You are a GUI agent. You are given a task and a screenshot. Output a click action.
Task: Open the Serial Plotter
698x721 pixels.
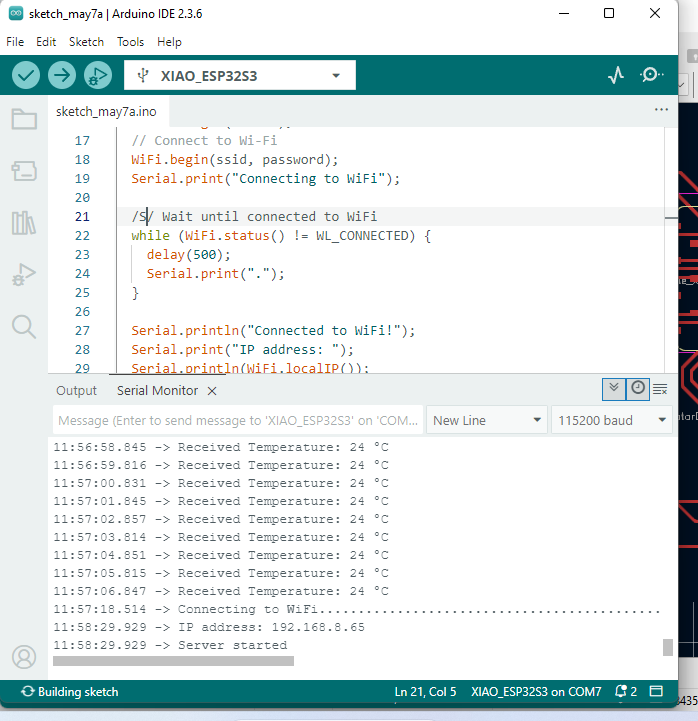[x=616, y=74]
